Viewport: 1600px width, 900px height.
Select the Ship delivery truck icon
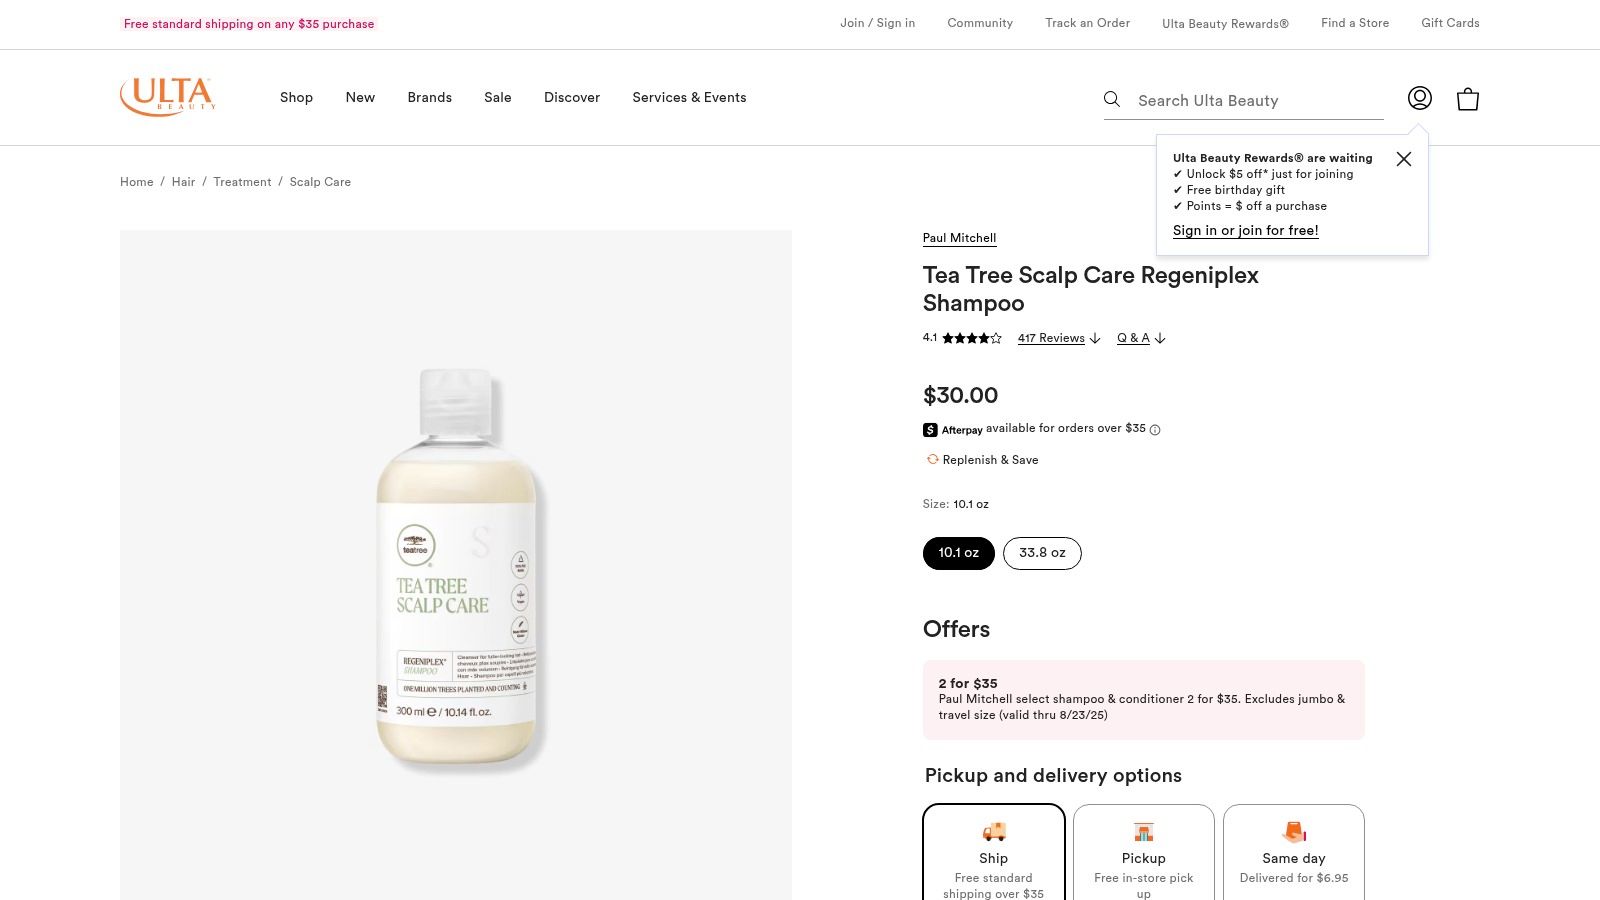point(992,831)
